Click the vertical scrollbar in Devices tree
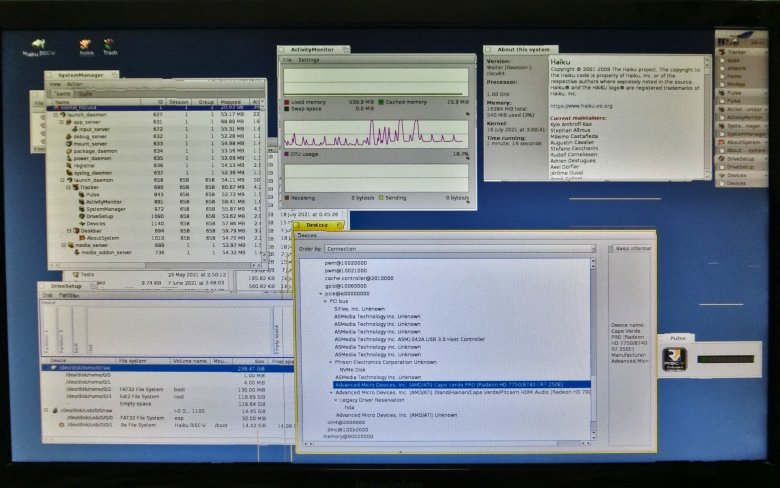 pyautogui.click(x=593, y=349)
